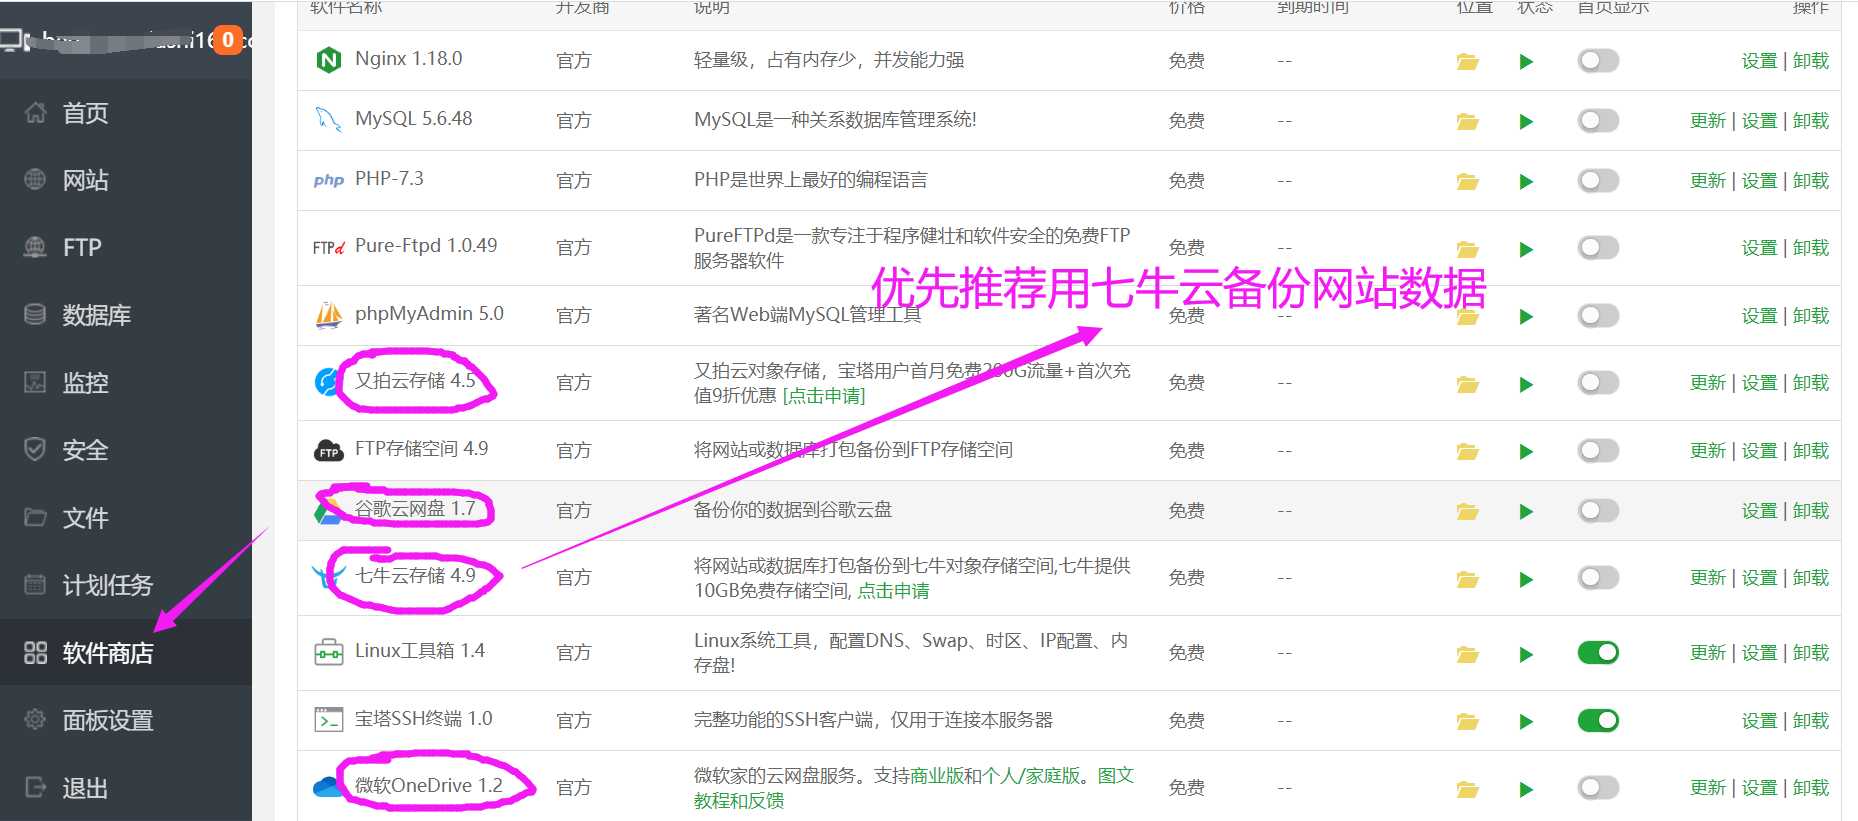Open FTP section in the sidebar
This screenshot has height=821, width=1858.
click(x=126, y=247)
